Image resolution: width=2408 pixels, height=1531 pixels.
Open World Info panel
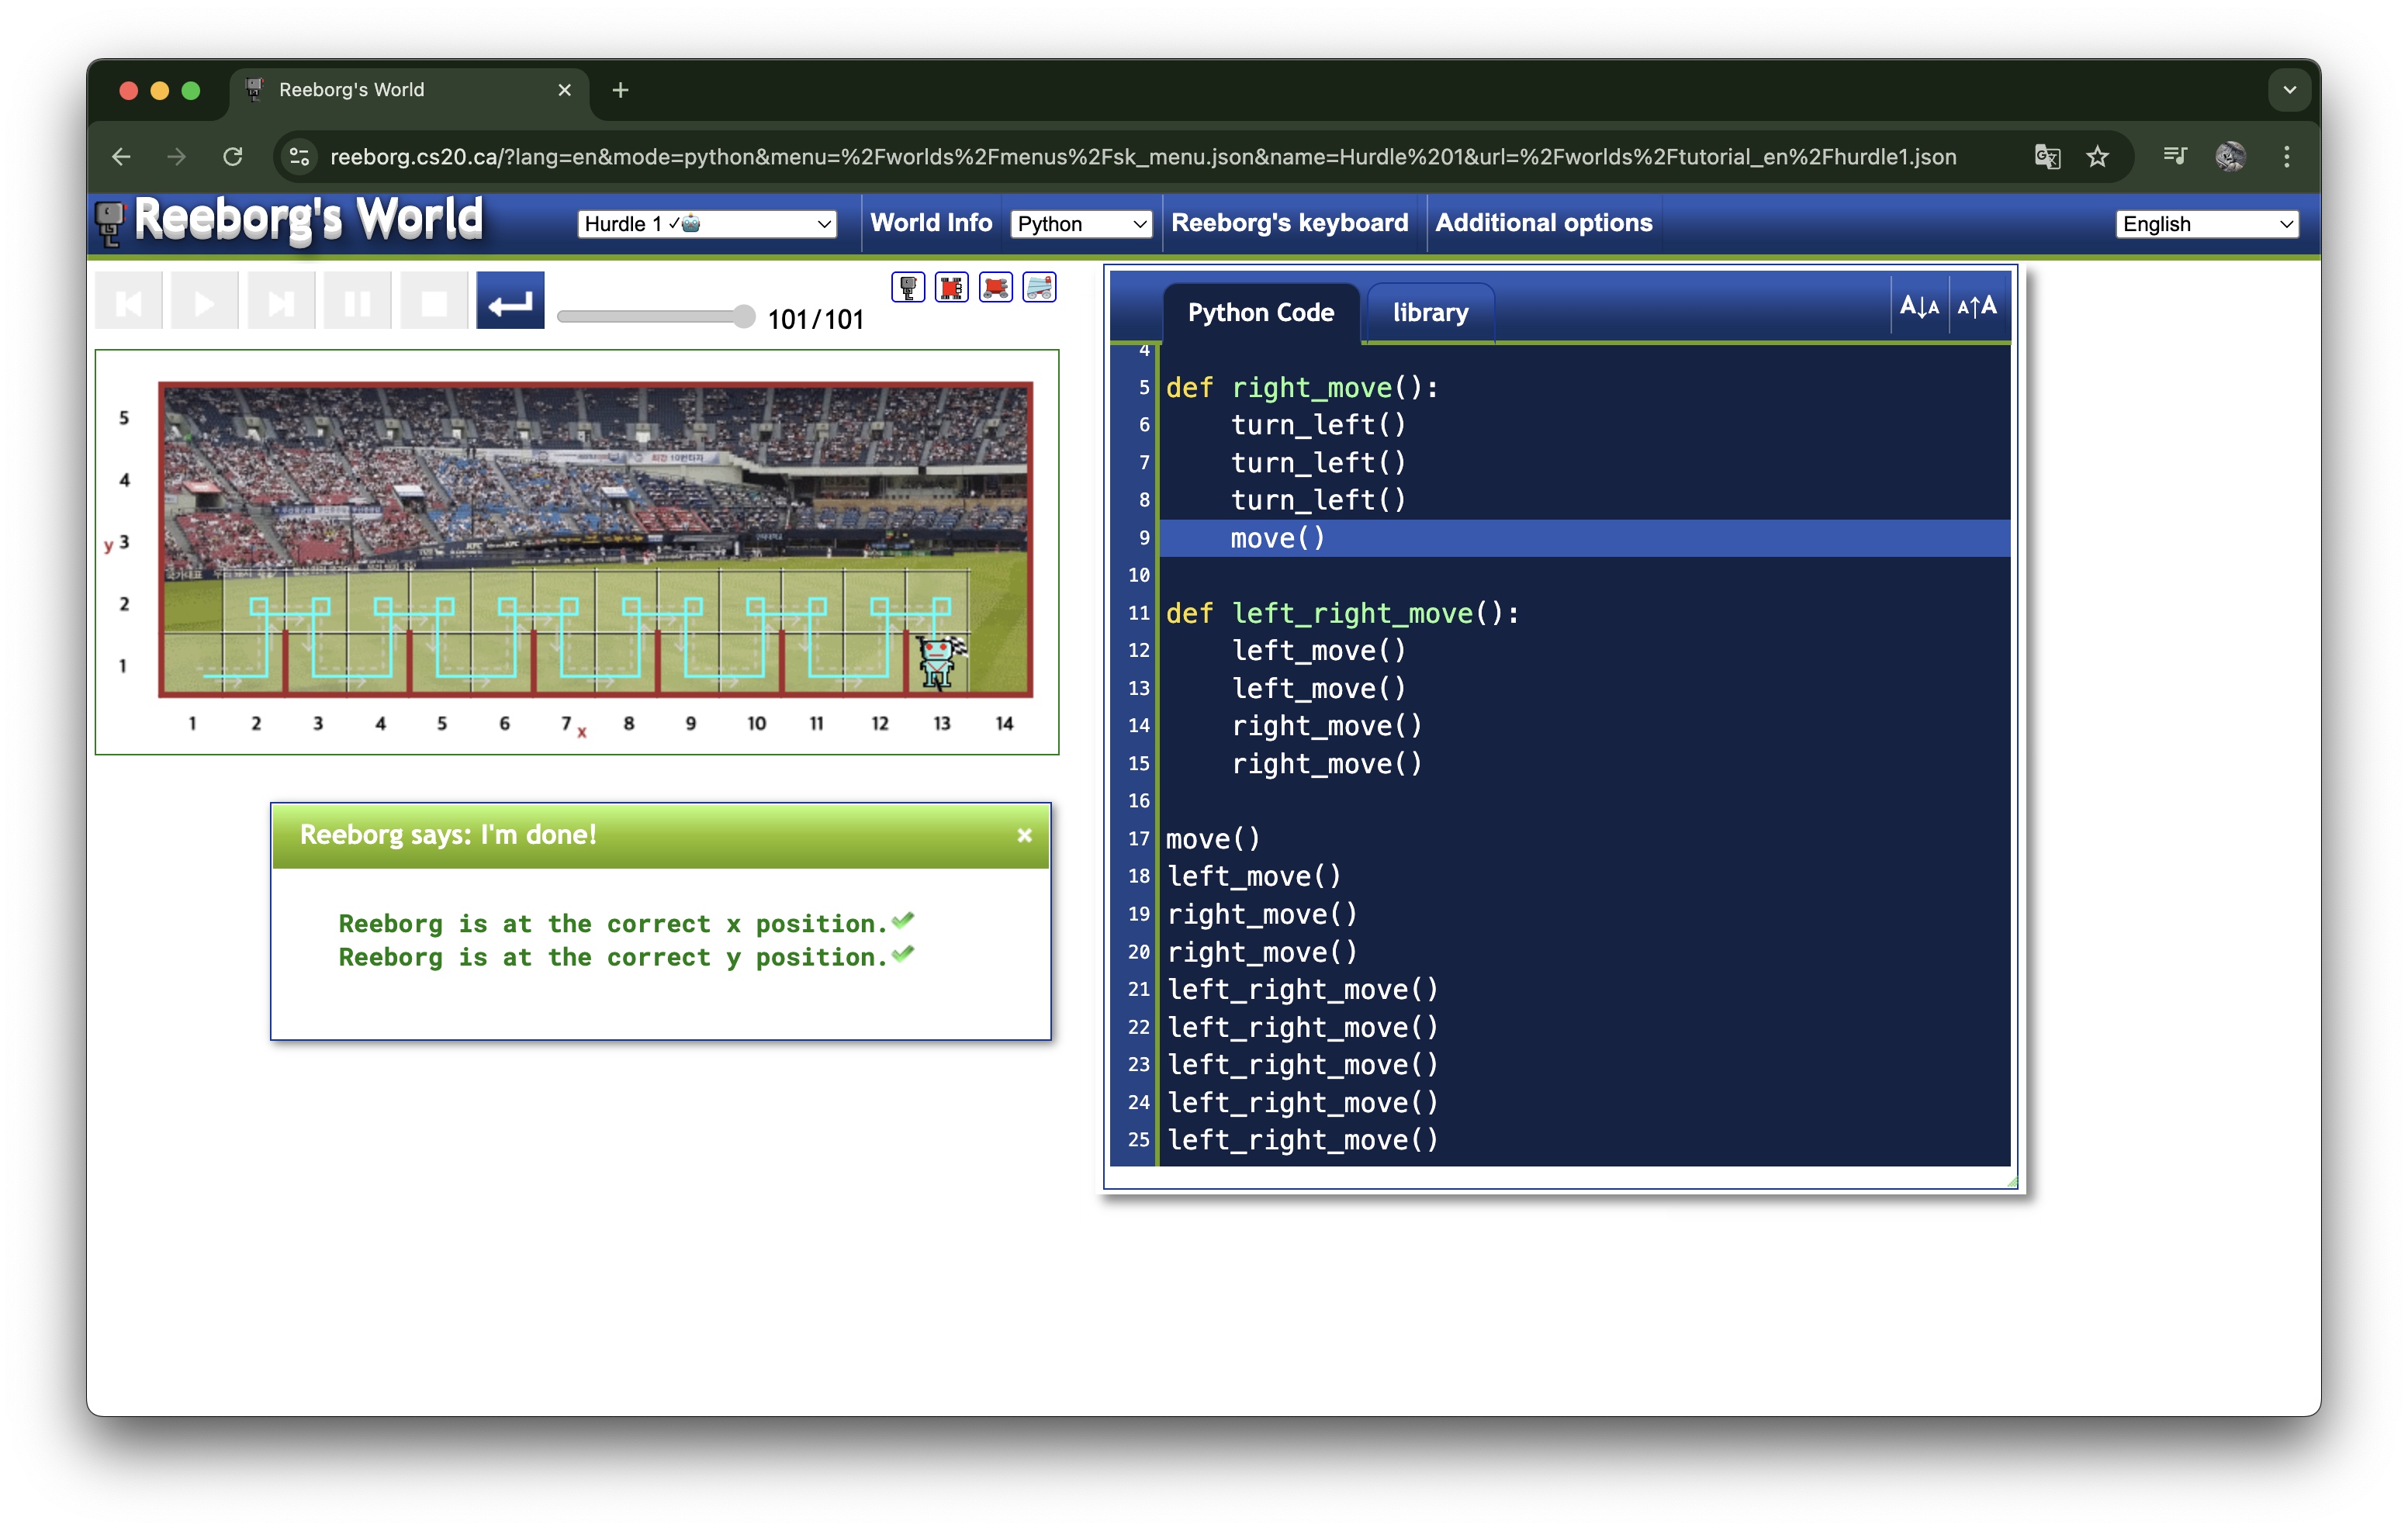coord(930,223)
